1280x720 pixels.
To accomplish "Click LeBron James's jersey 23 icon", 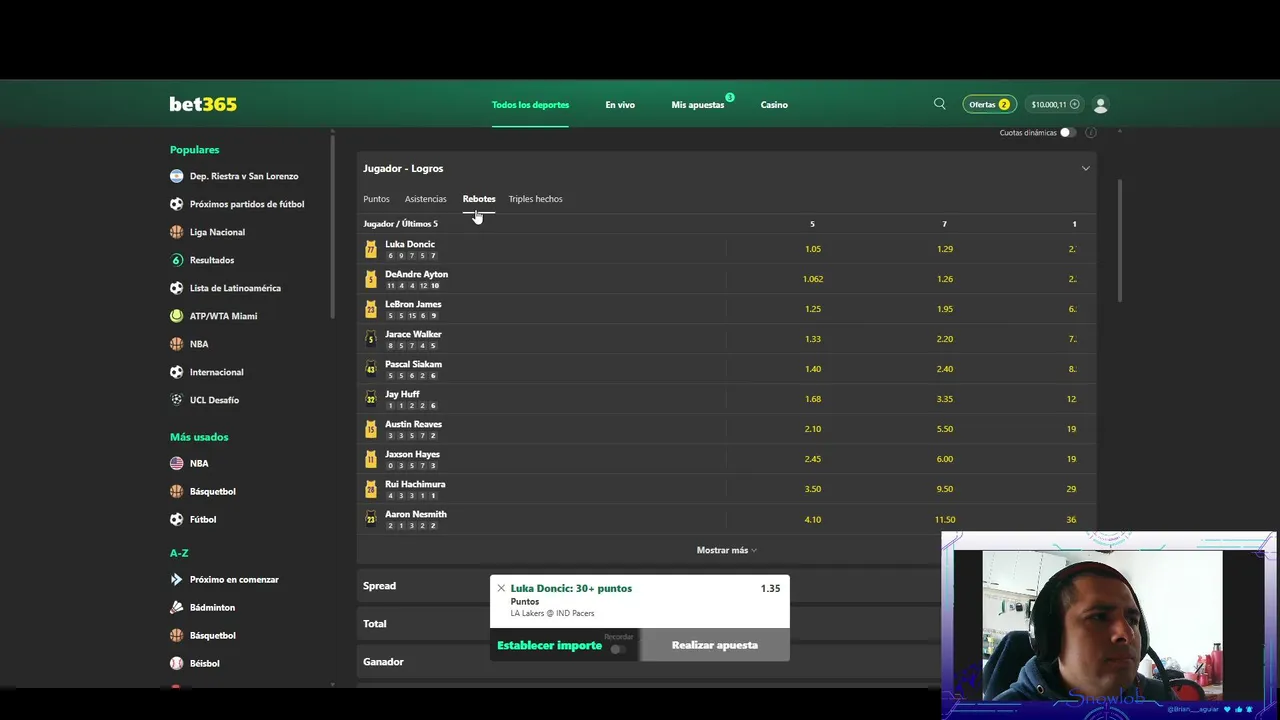I will pos(371,309).
